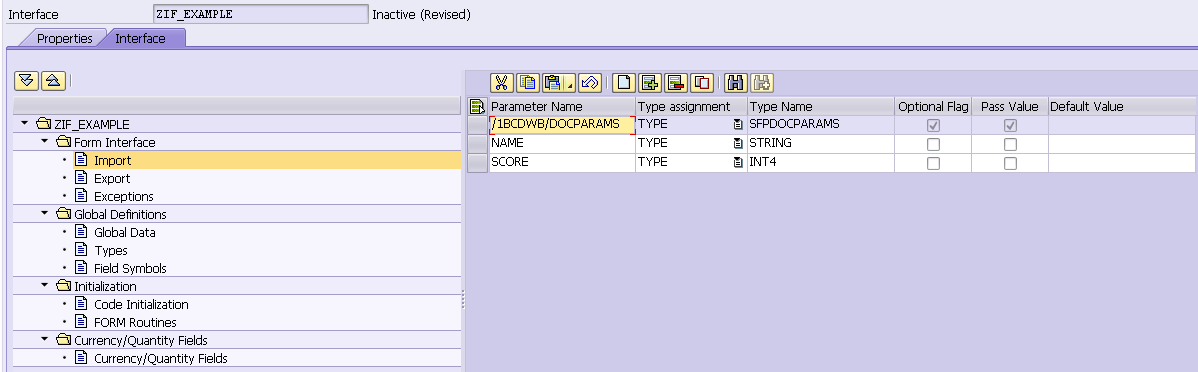Click the Parameter Name column header
This screenshot has width=1198, height=372.
(x=562, y=107)
